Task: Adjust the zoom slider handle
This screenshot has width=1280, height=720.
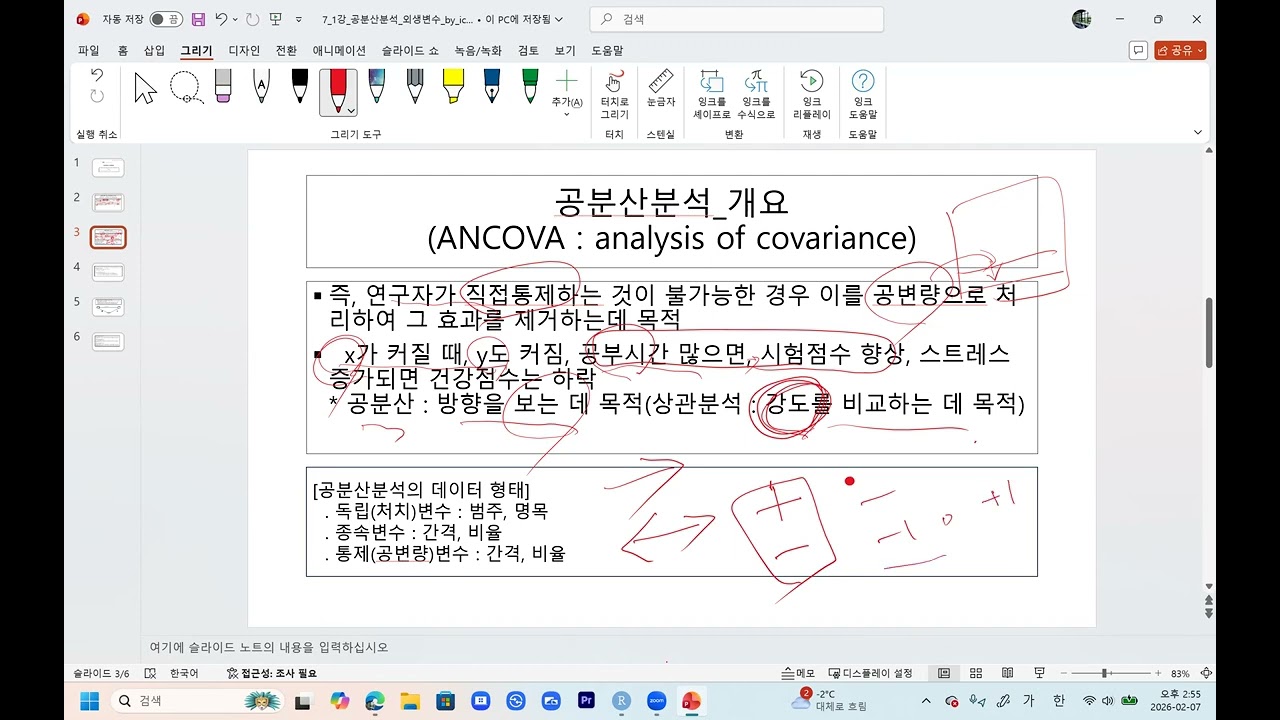Action: [x=1104, y=673]
